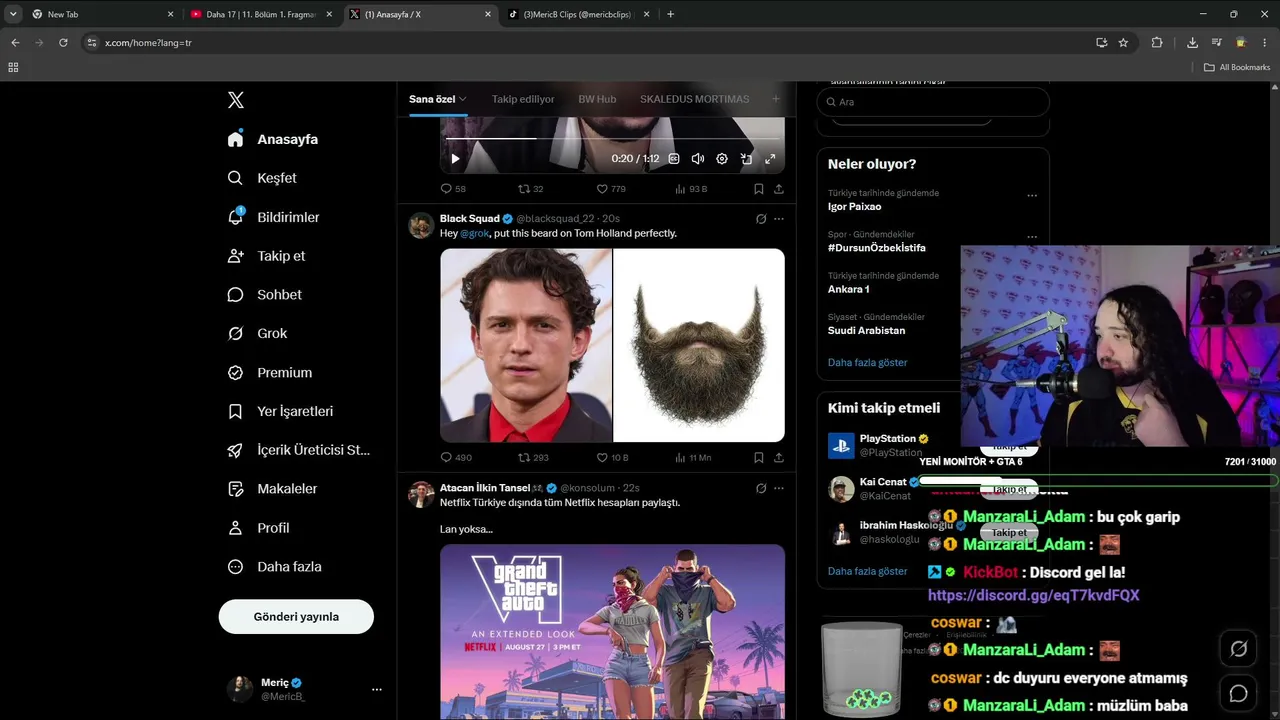The width and height of the screenshot is (1280, 720).
Task: Open Yer İşaretleri in the sidebar
Action: [x=281, y=411]
